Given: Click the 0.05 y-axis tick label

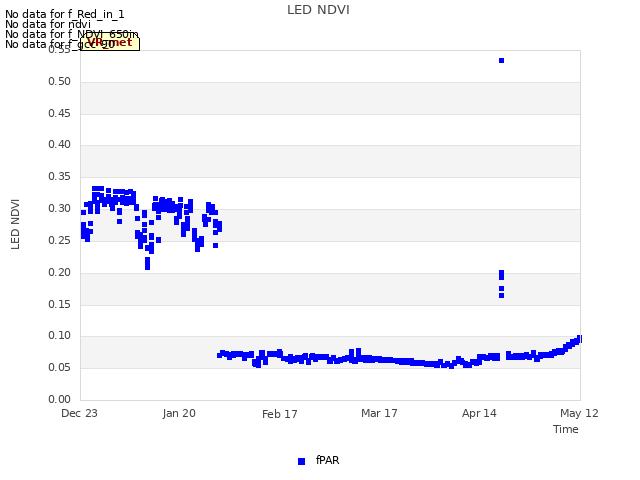Looking at the screenshot, I should click(x=60, y=367).
